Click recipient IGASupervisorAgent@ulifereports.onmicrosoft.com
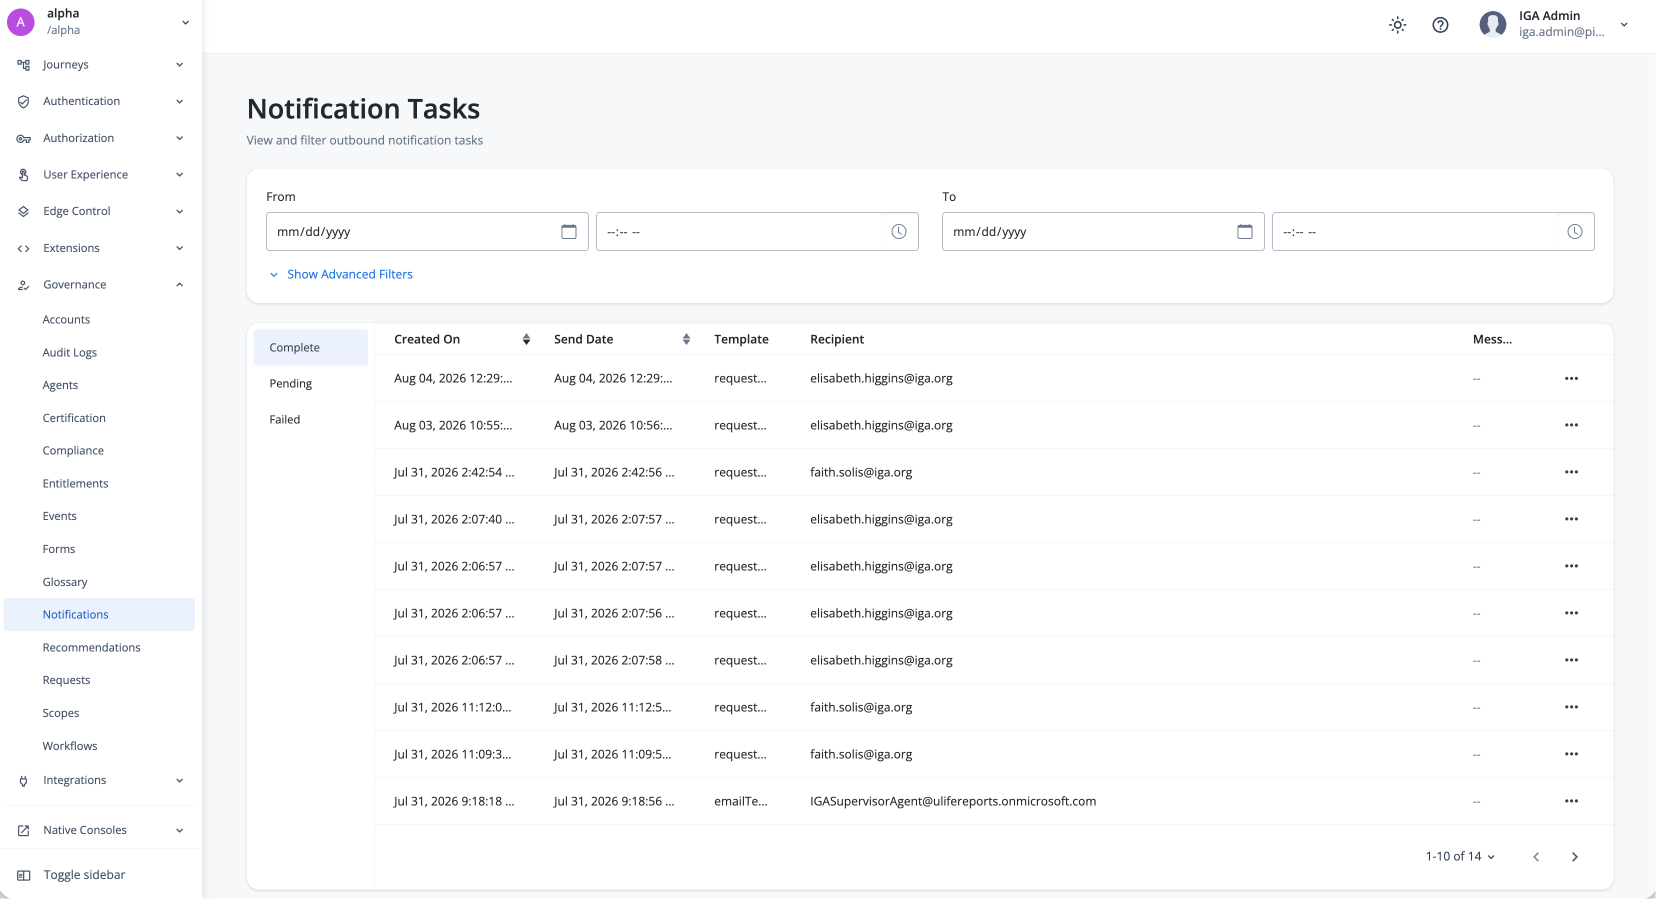The width and height of the screenshot is (1656, 899). (x=953, y=802)
